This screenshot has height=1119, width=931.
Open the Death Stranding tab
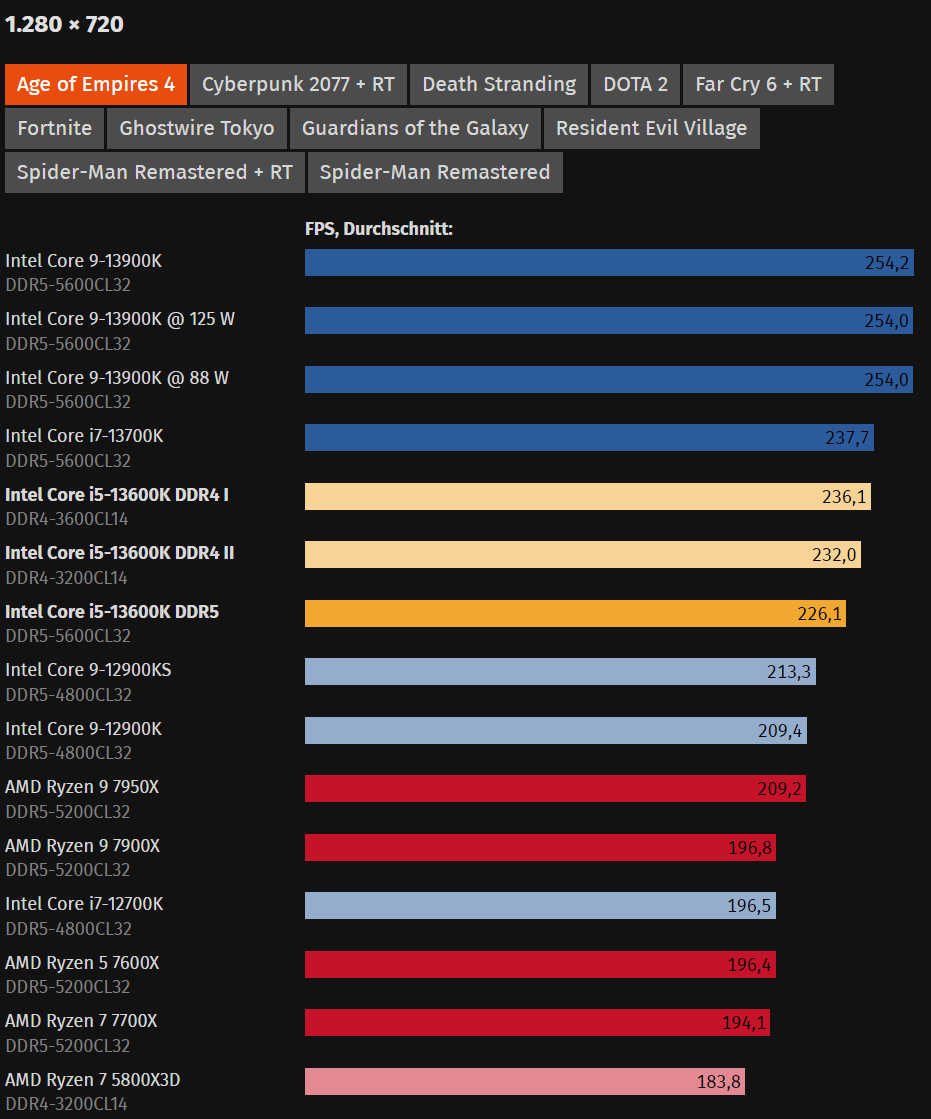click(499, 84)
